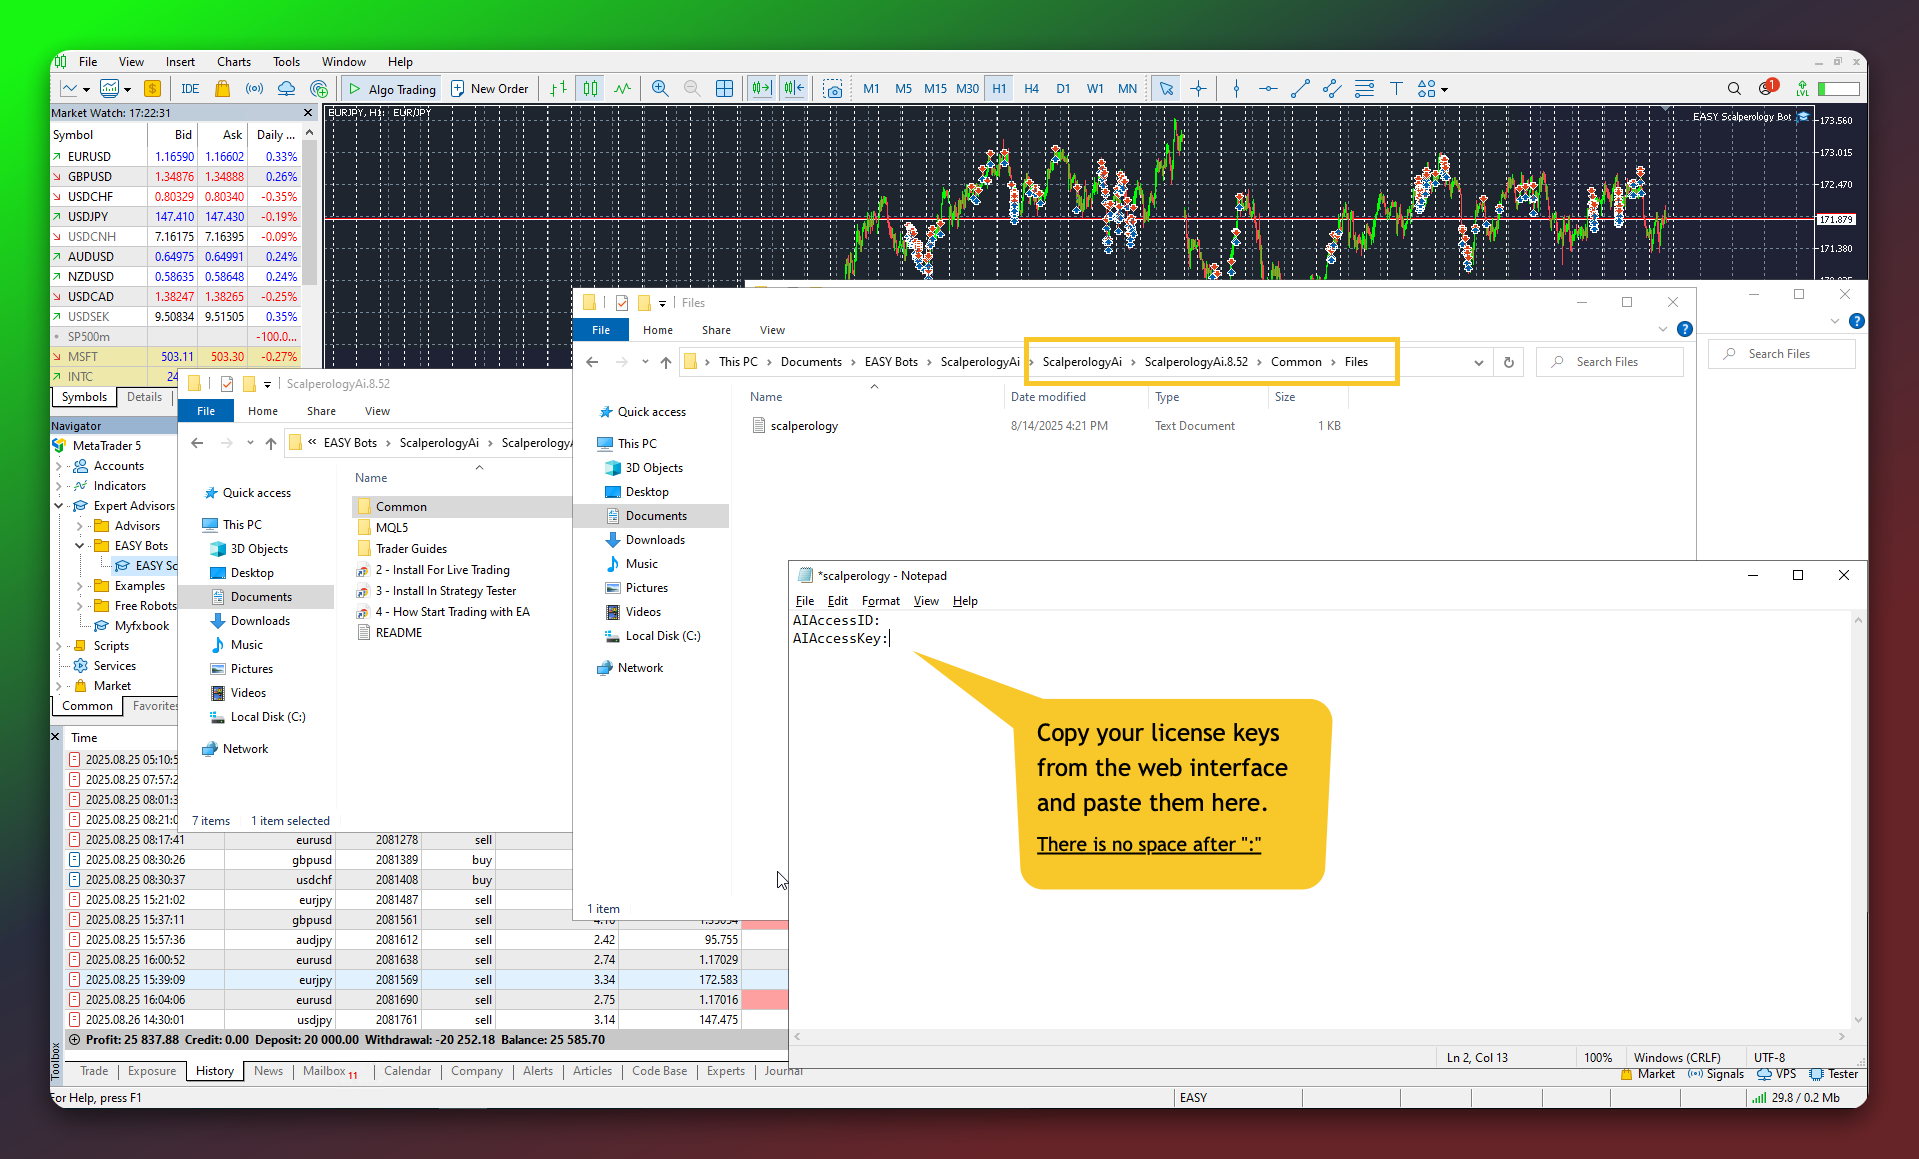
Task: Open the IDE MetaEditor icon
Action: pos(189,89)
